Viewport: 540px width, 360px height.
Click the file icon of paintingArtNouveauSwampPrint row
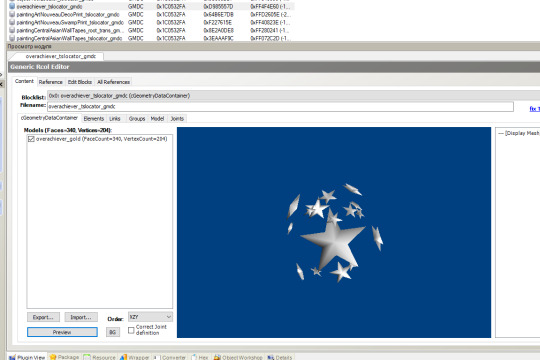(12, 22)
